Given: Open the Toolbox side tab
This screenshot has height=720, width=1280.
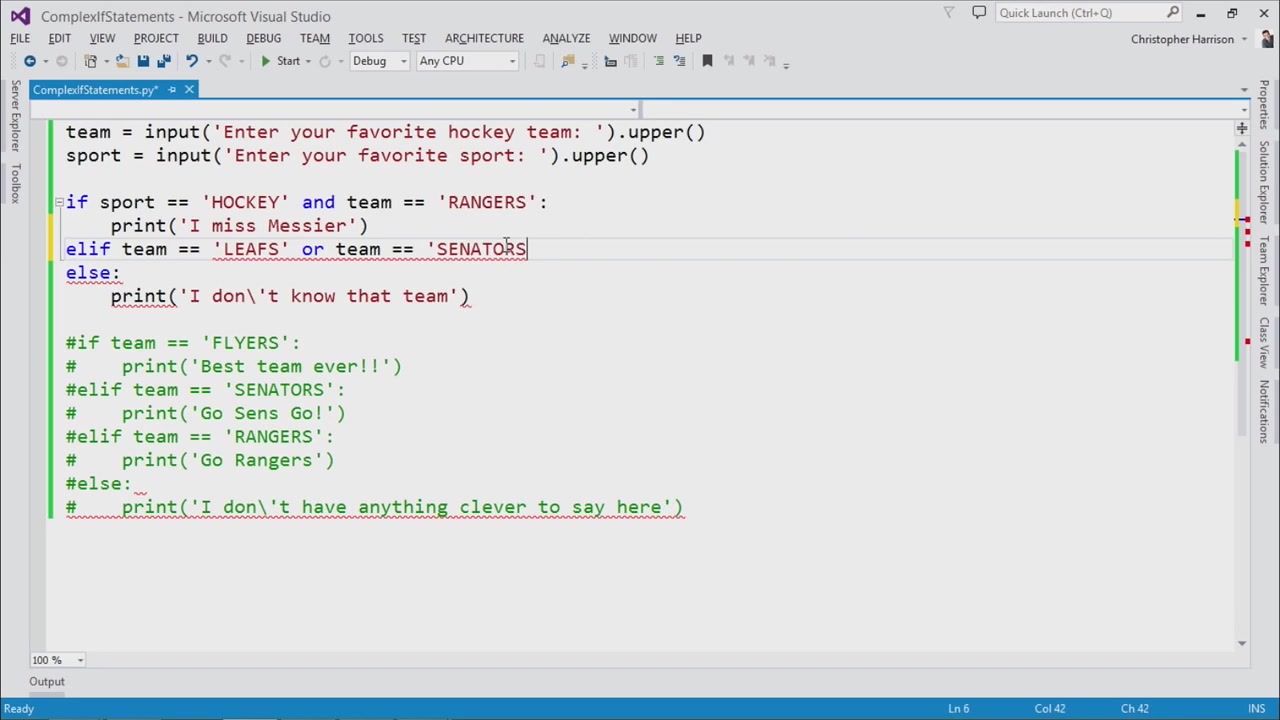Looking at the screenshot, I should pyautogui.click(x=15, y=184).
